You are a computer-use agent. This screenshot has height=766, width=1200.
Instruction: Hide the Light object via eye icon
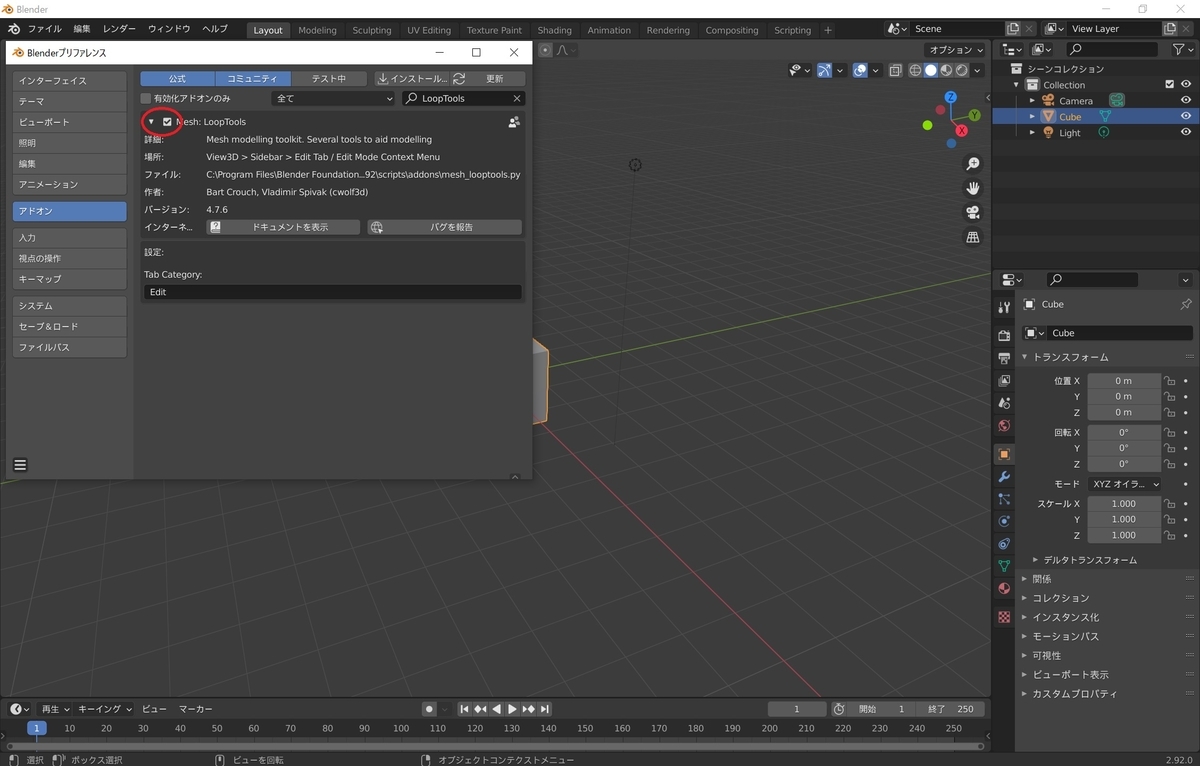click(x=1186, y=132)
